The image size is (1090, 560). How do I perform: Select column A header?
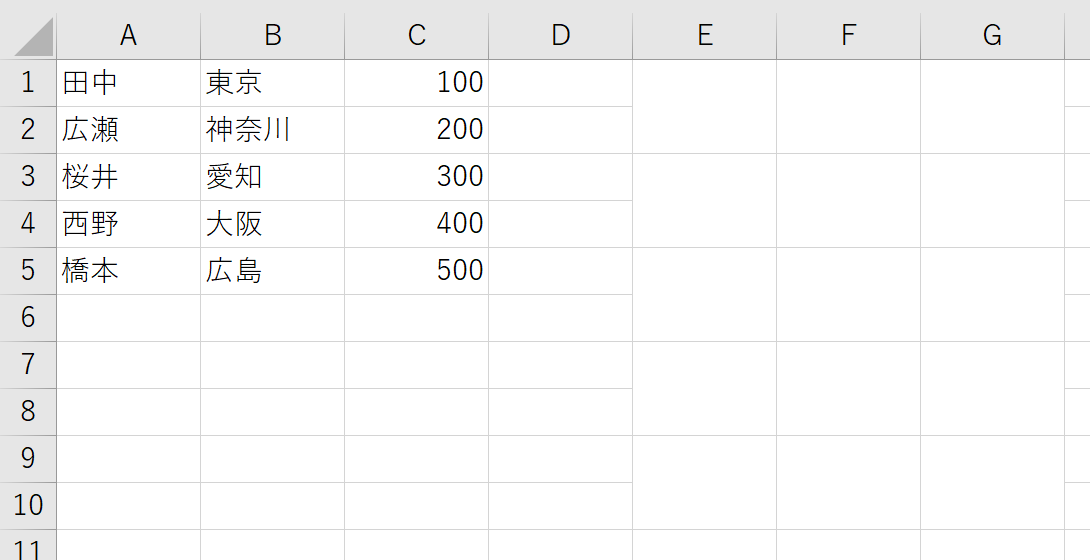(x=129, y=36)
